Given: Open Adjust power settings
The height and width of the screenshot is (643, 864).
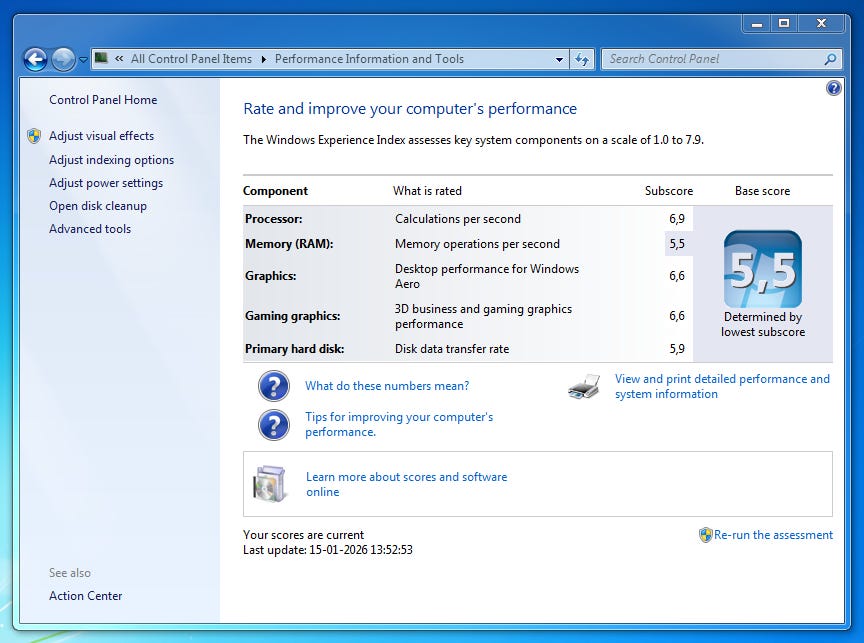Looking at the screenshot, I should (x=106, y=183).
